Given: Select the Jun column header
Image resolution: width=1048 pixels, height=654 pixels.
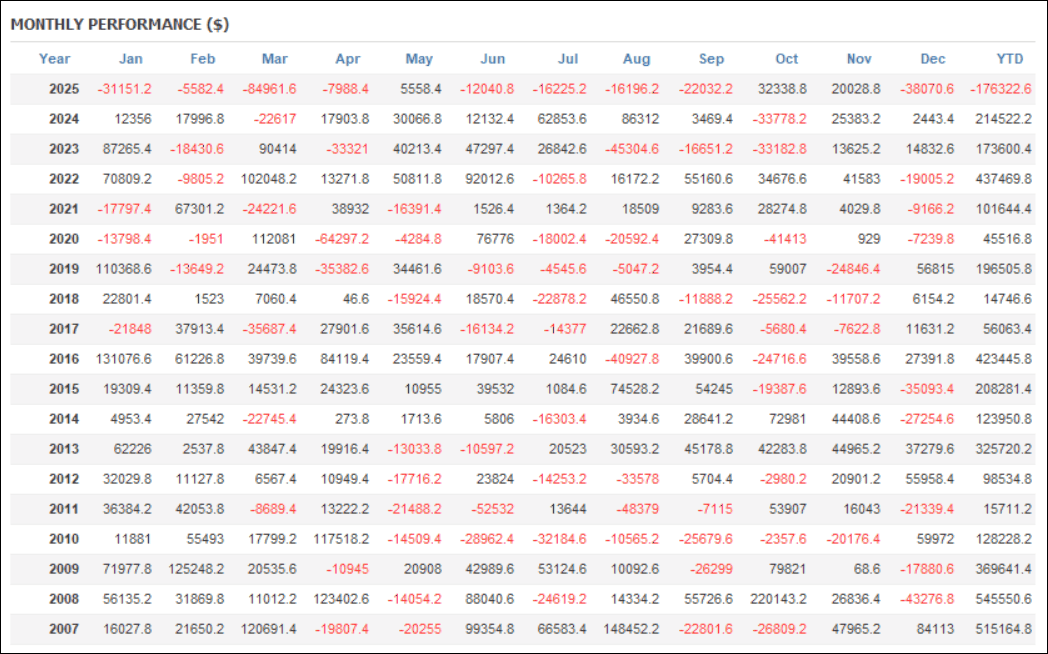Looking at the screenshot, I should [x=493, y=59].
